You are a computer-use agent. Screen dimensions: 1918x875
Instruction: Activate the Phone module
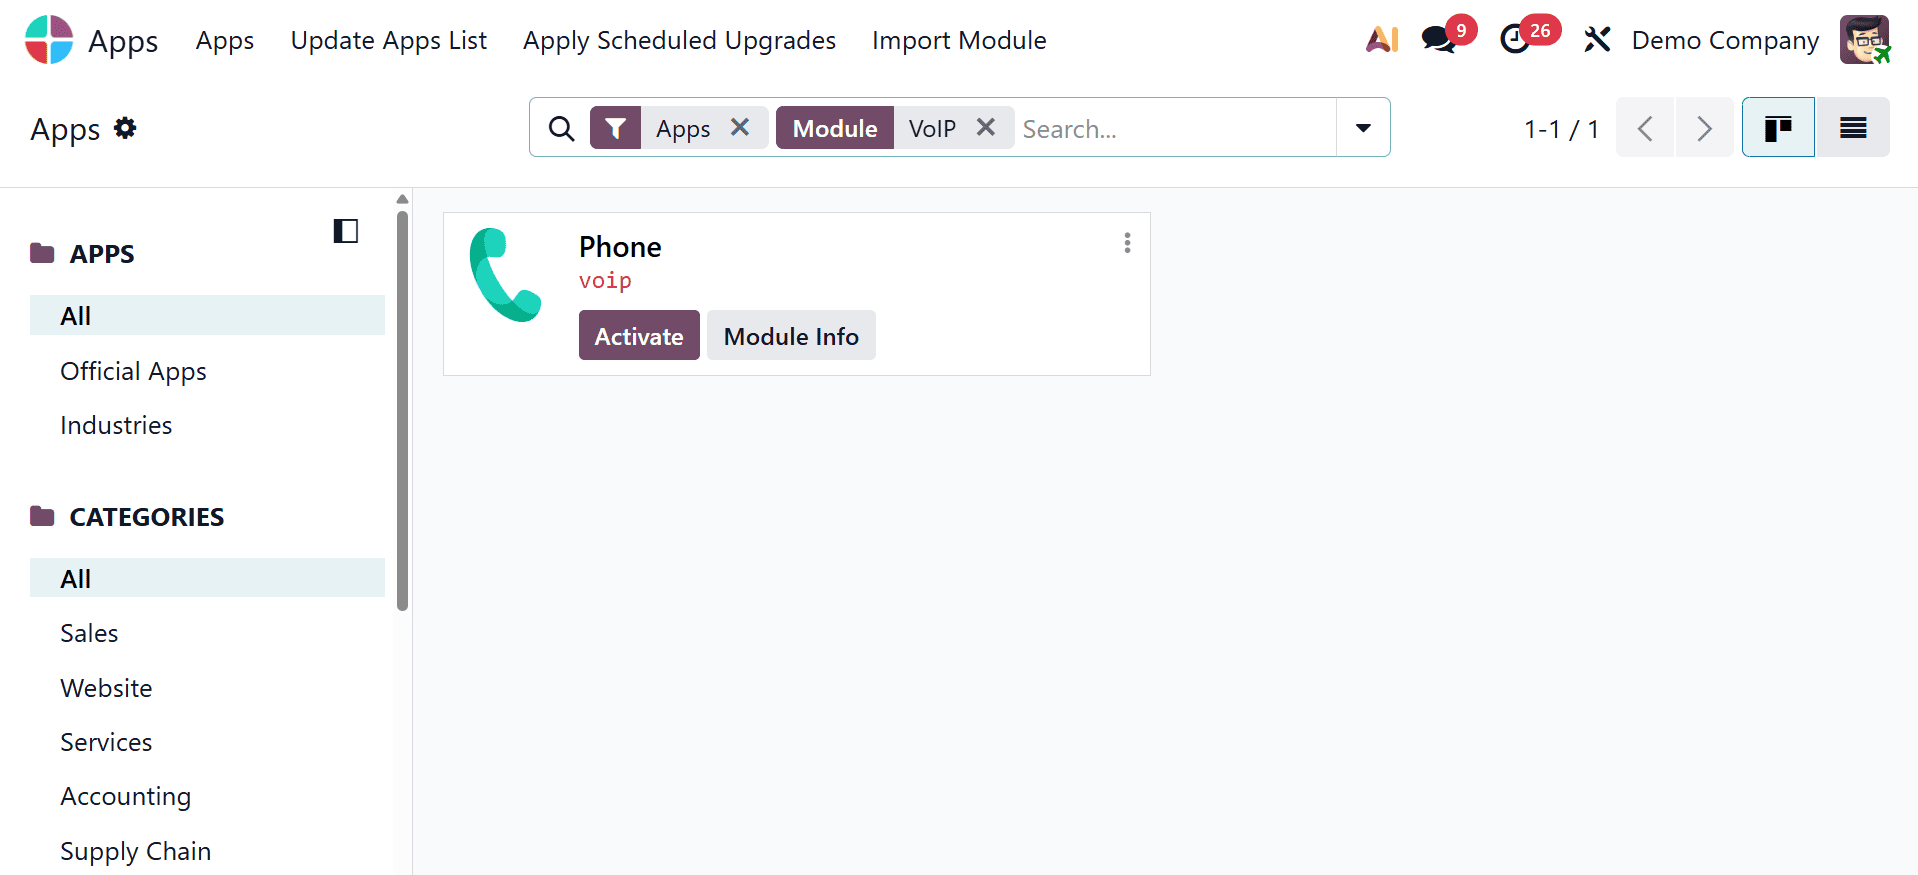point(639,336)
